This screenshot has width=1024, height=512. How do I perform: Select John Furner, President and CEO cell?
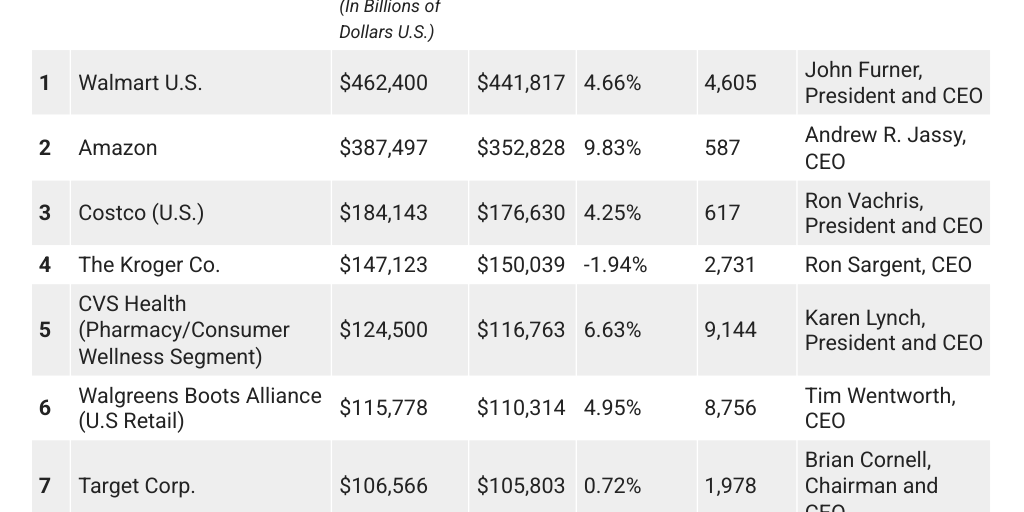[893, 83]
